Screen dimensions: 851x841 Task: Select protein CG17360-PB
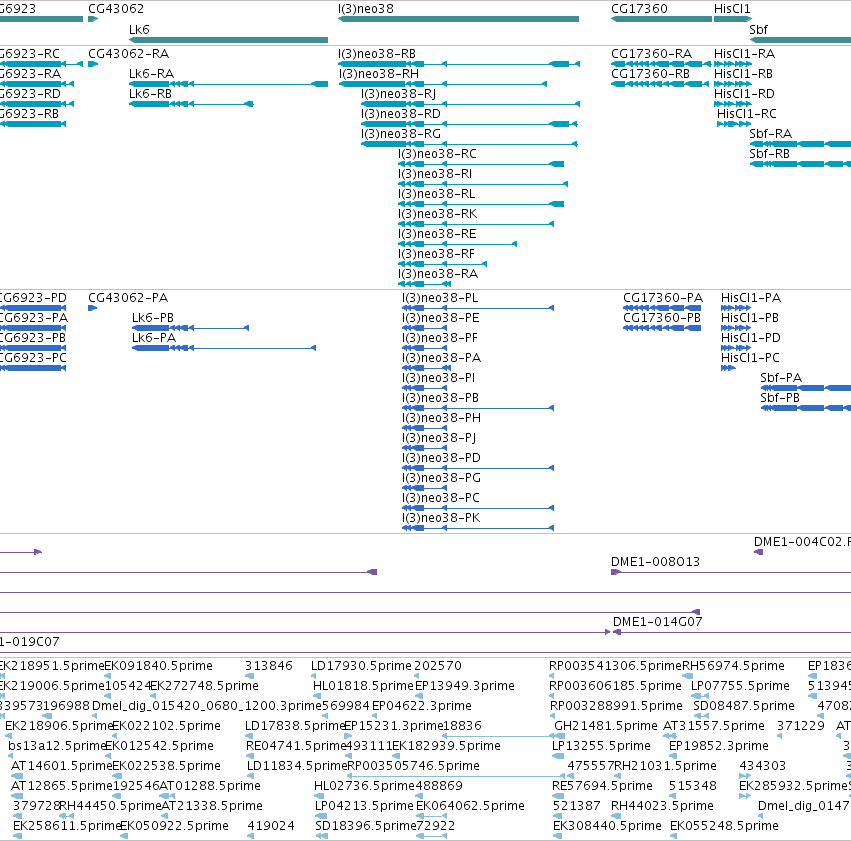(x=662, y=318)
